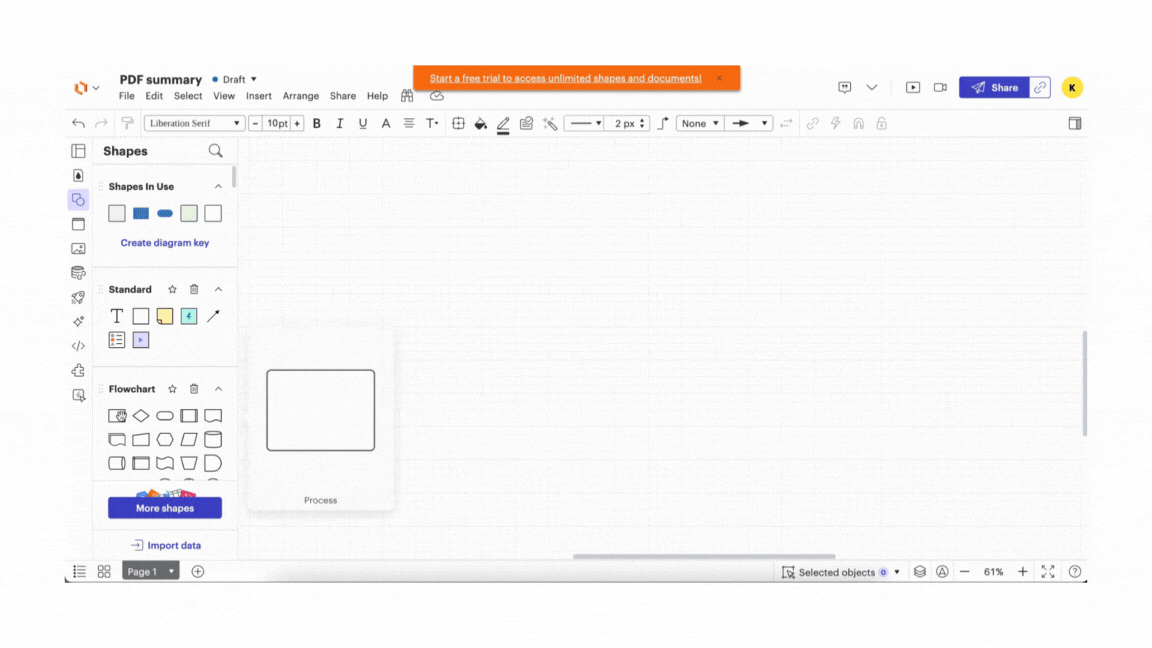Add a new page with plus

pyautogui.click(x=198, y=572)
